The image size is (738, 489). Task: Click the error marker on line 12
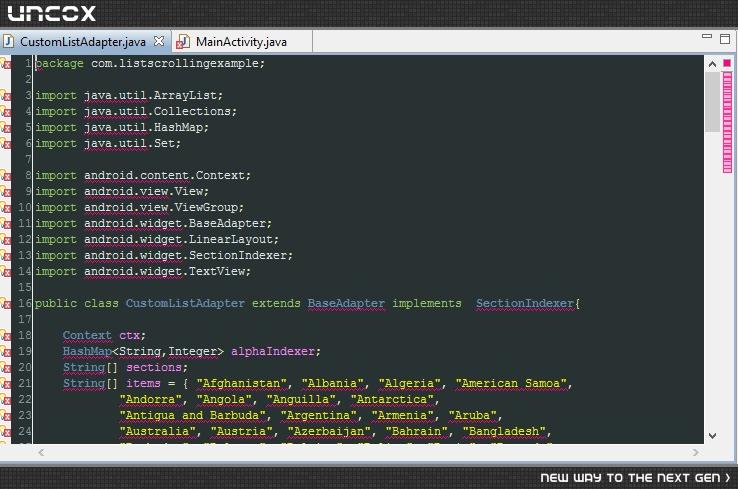point(5,240)
